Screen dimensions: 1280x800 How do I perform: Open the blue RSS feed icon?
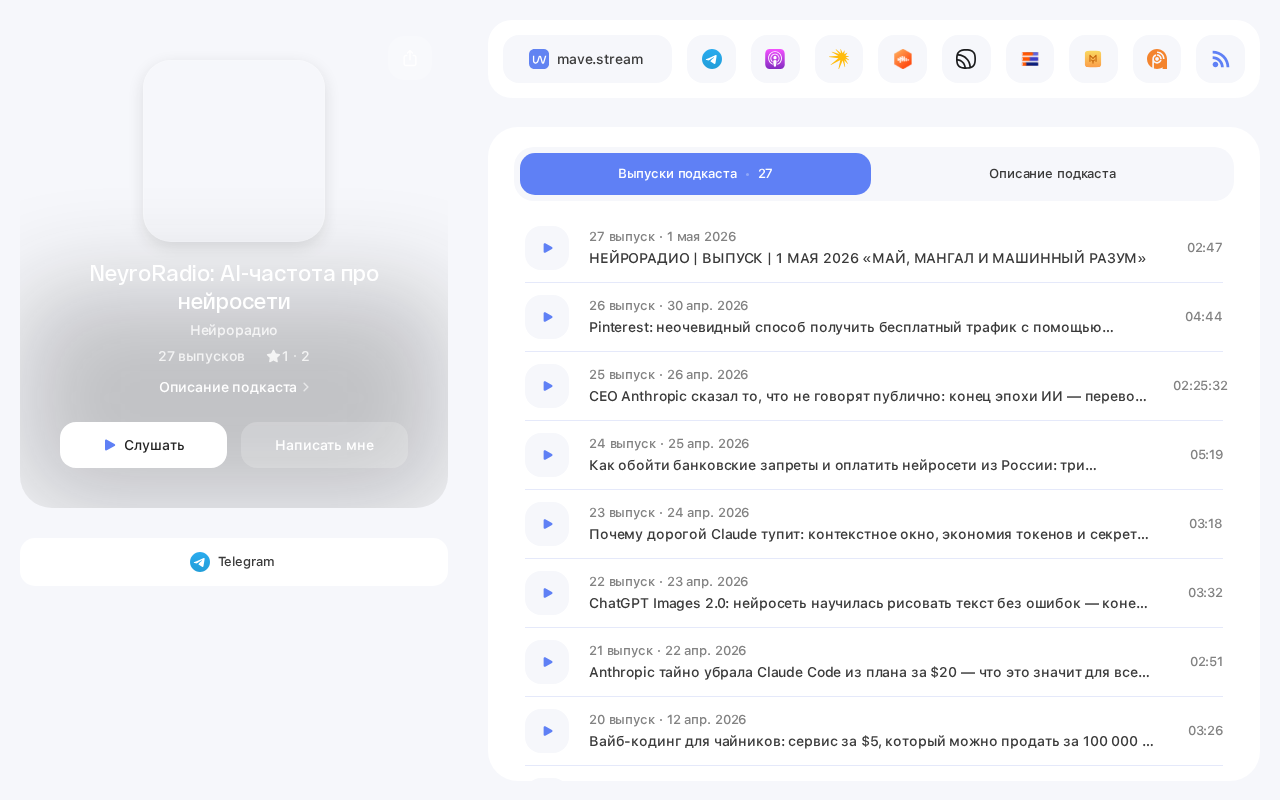click(1221, 59)
